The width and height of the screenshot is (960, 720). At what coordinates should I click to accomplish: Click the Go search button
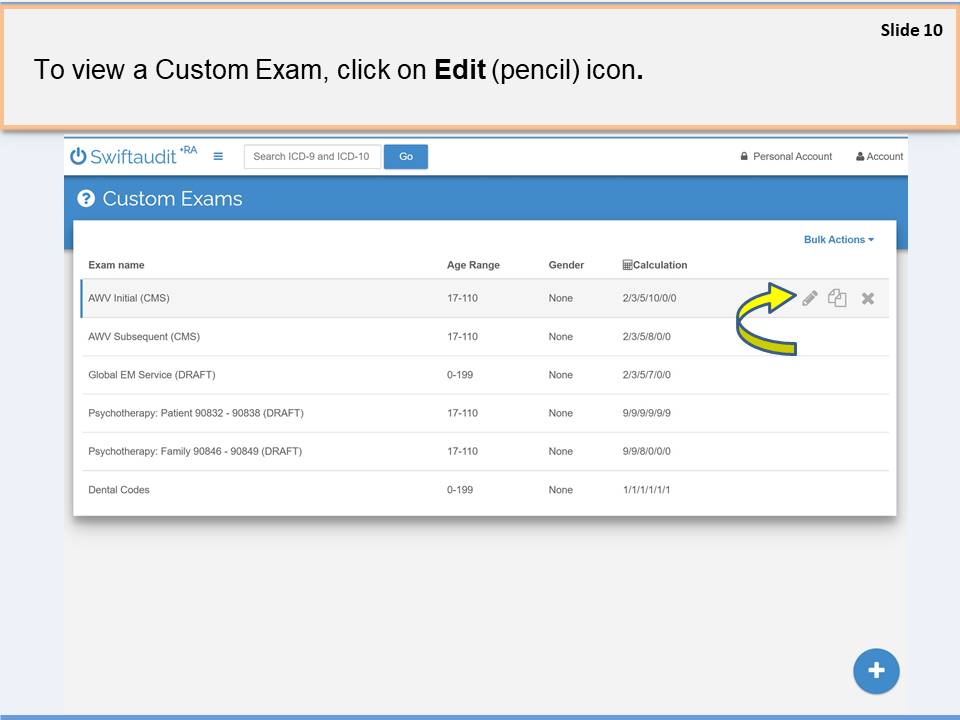[x=405, y=156]
